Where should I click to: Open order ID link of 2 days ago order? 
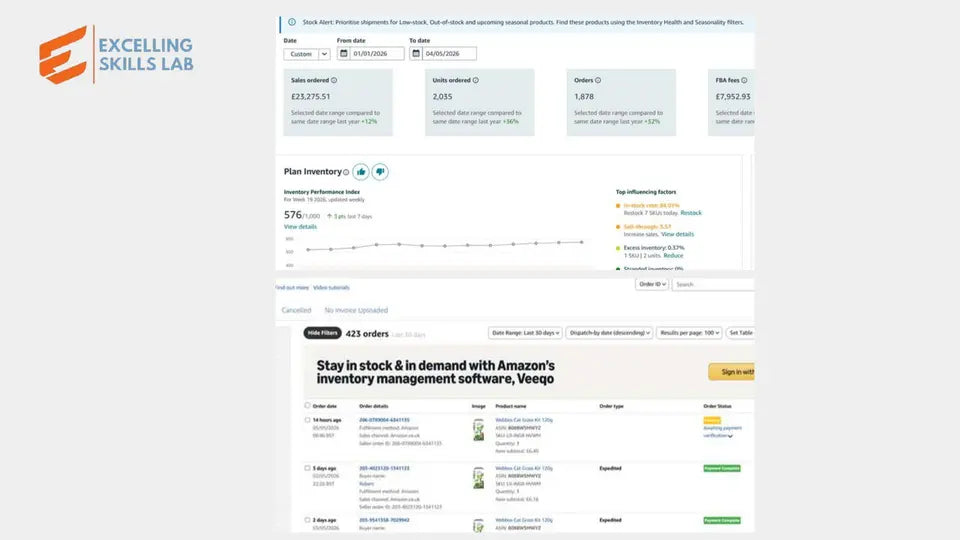pyautogui.click(x=384, y=520)
